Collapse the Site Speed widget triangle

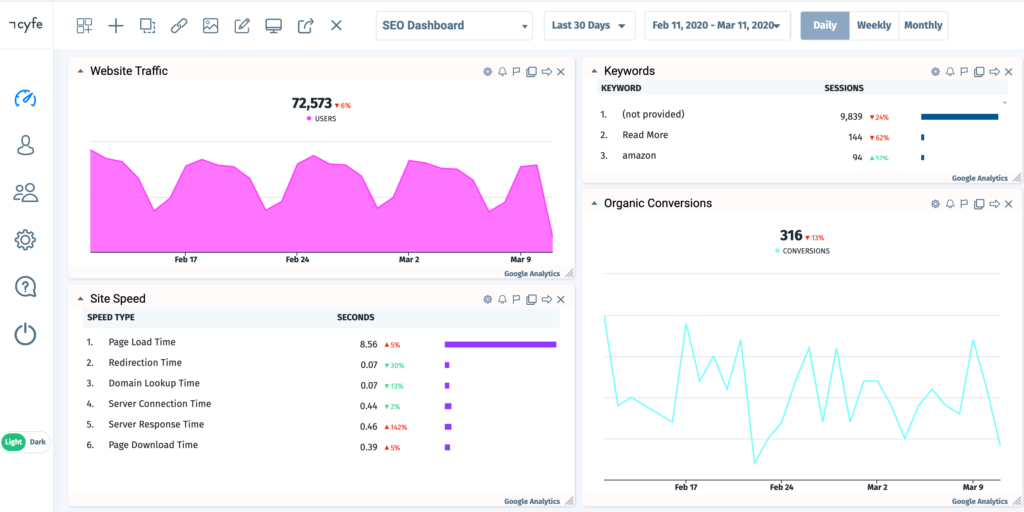point(80,299)
